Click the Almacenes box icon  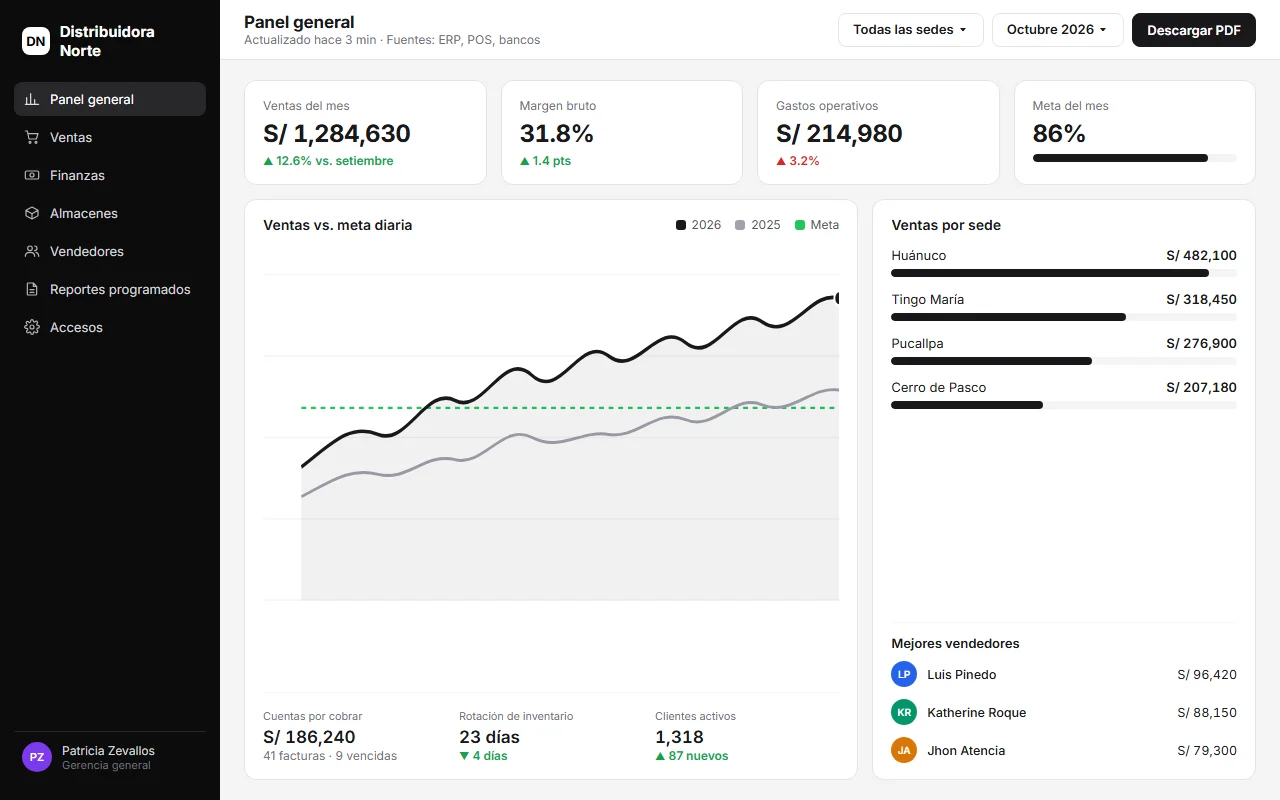click(32, 213)
